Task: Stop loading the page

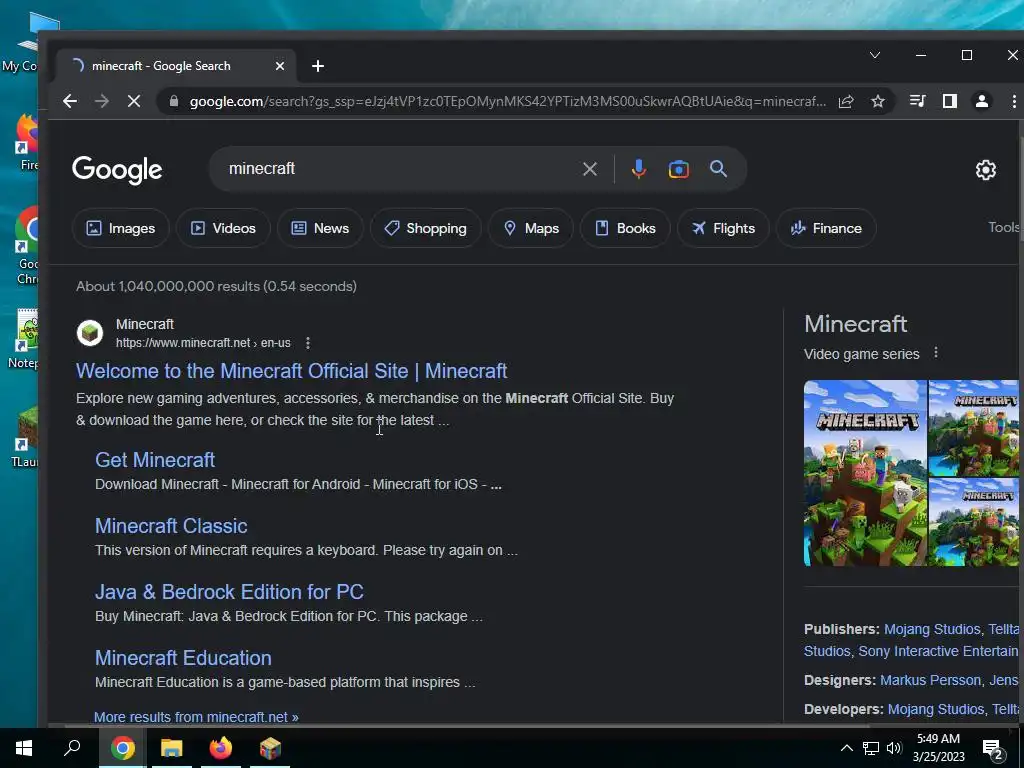Action: click(134, 101)
